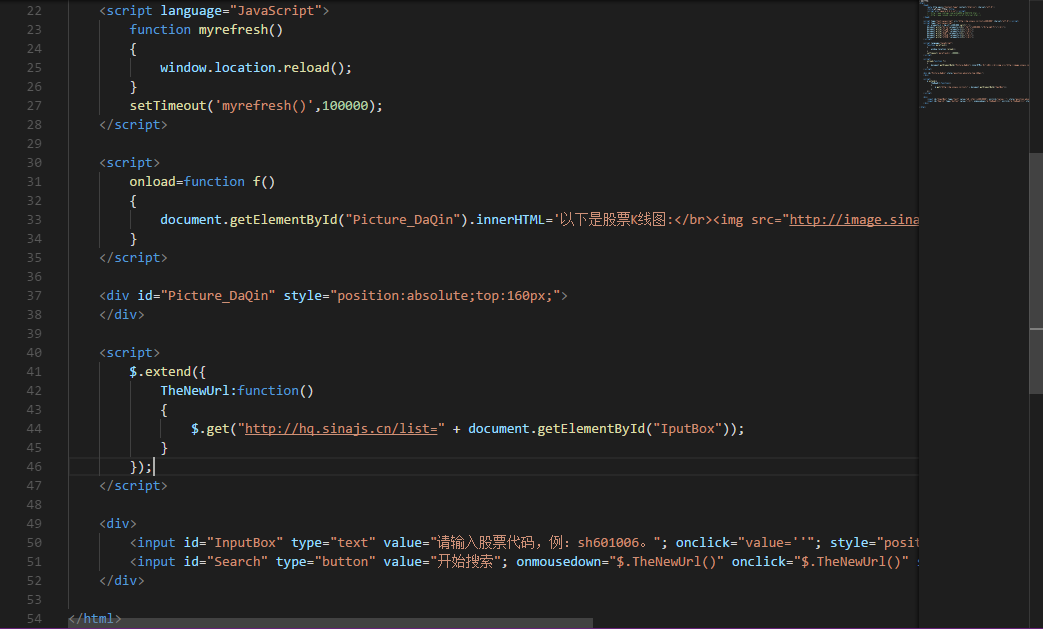Click line number 22 in the gutter
1043x629 pixels.
[34, 11]
